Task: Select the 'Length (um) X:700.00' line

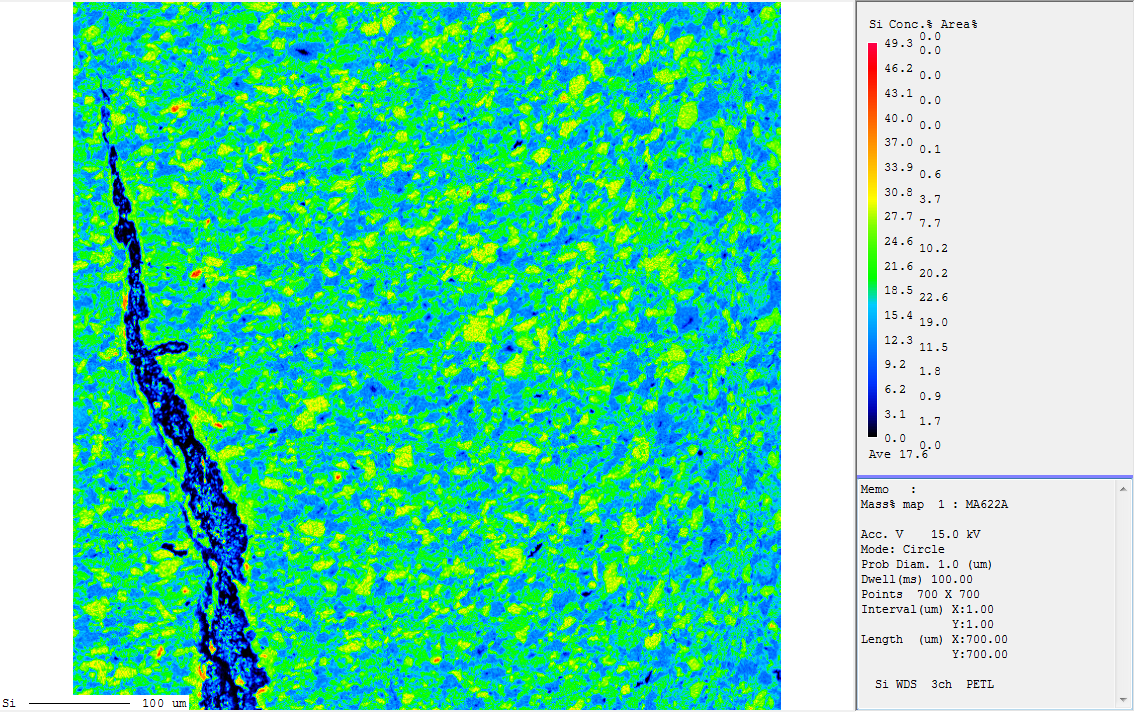Action: 934,640
